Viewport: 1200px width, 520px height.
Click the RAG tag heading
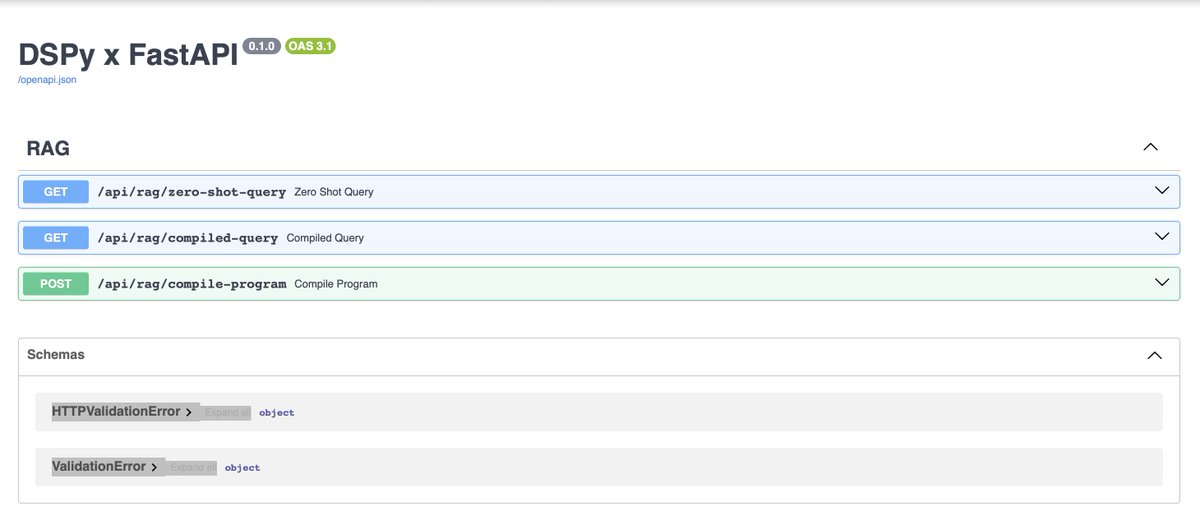[48, 148]
